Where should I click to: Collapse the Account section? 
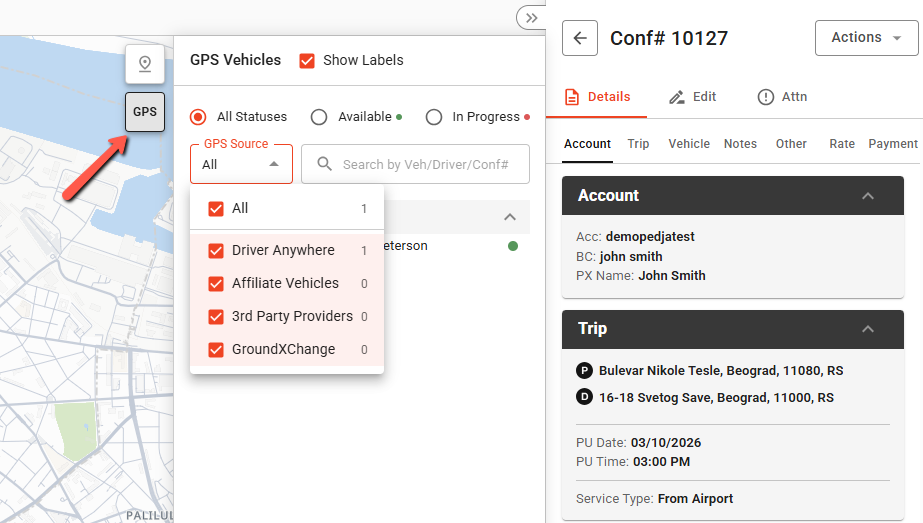coord(868,196)
